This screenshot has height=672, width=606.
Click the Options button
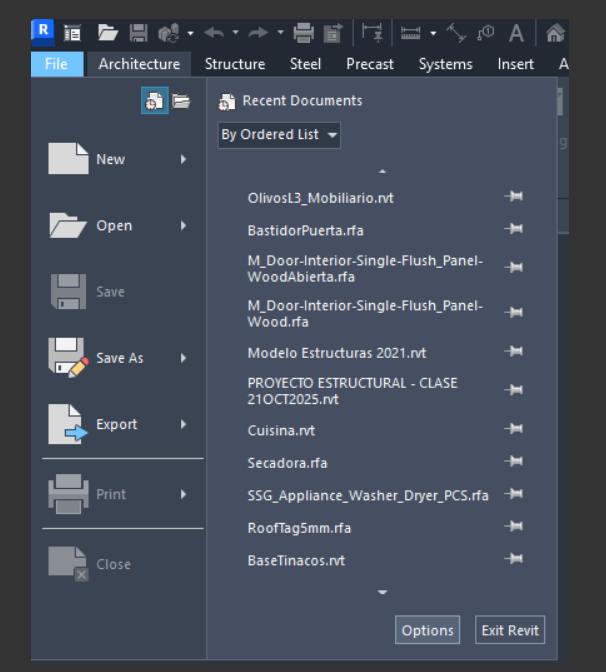coord(427,630)
